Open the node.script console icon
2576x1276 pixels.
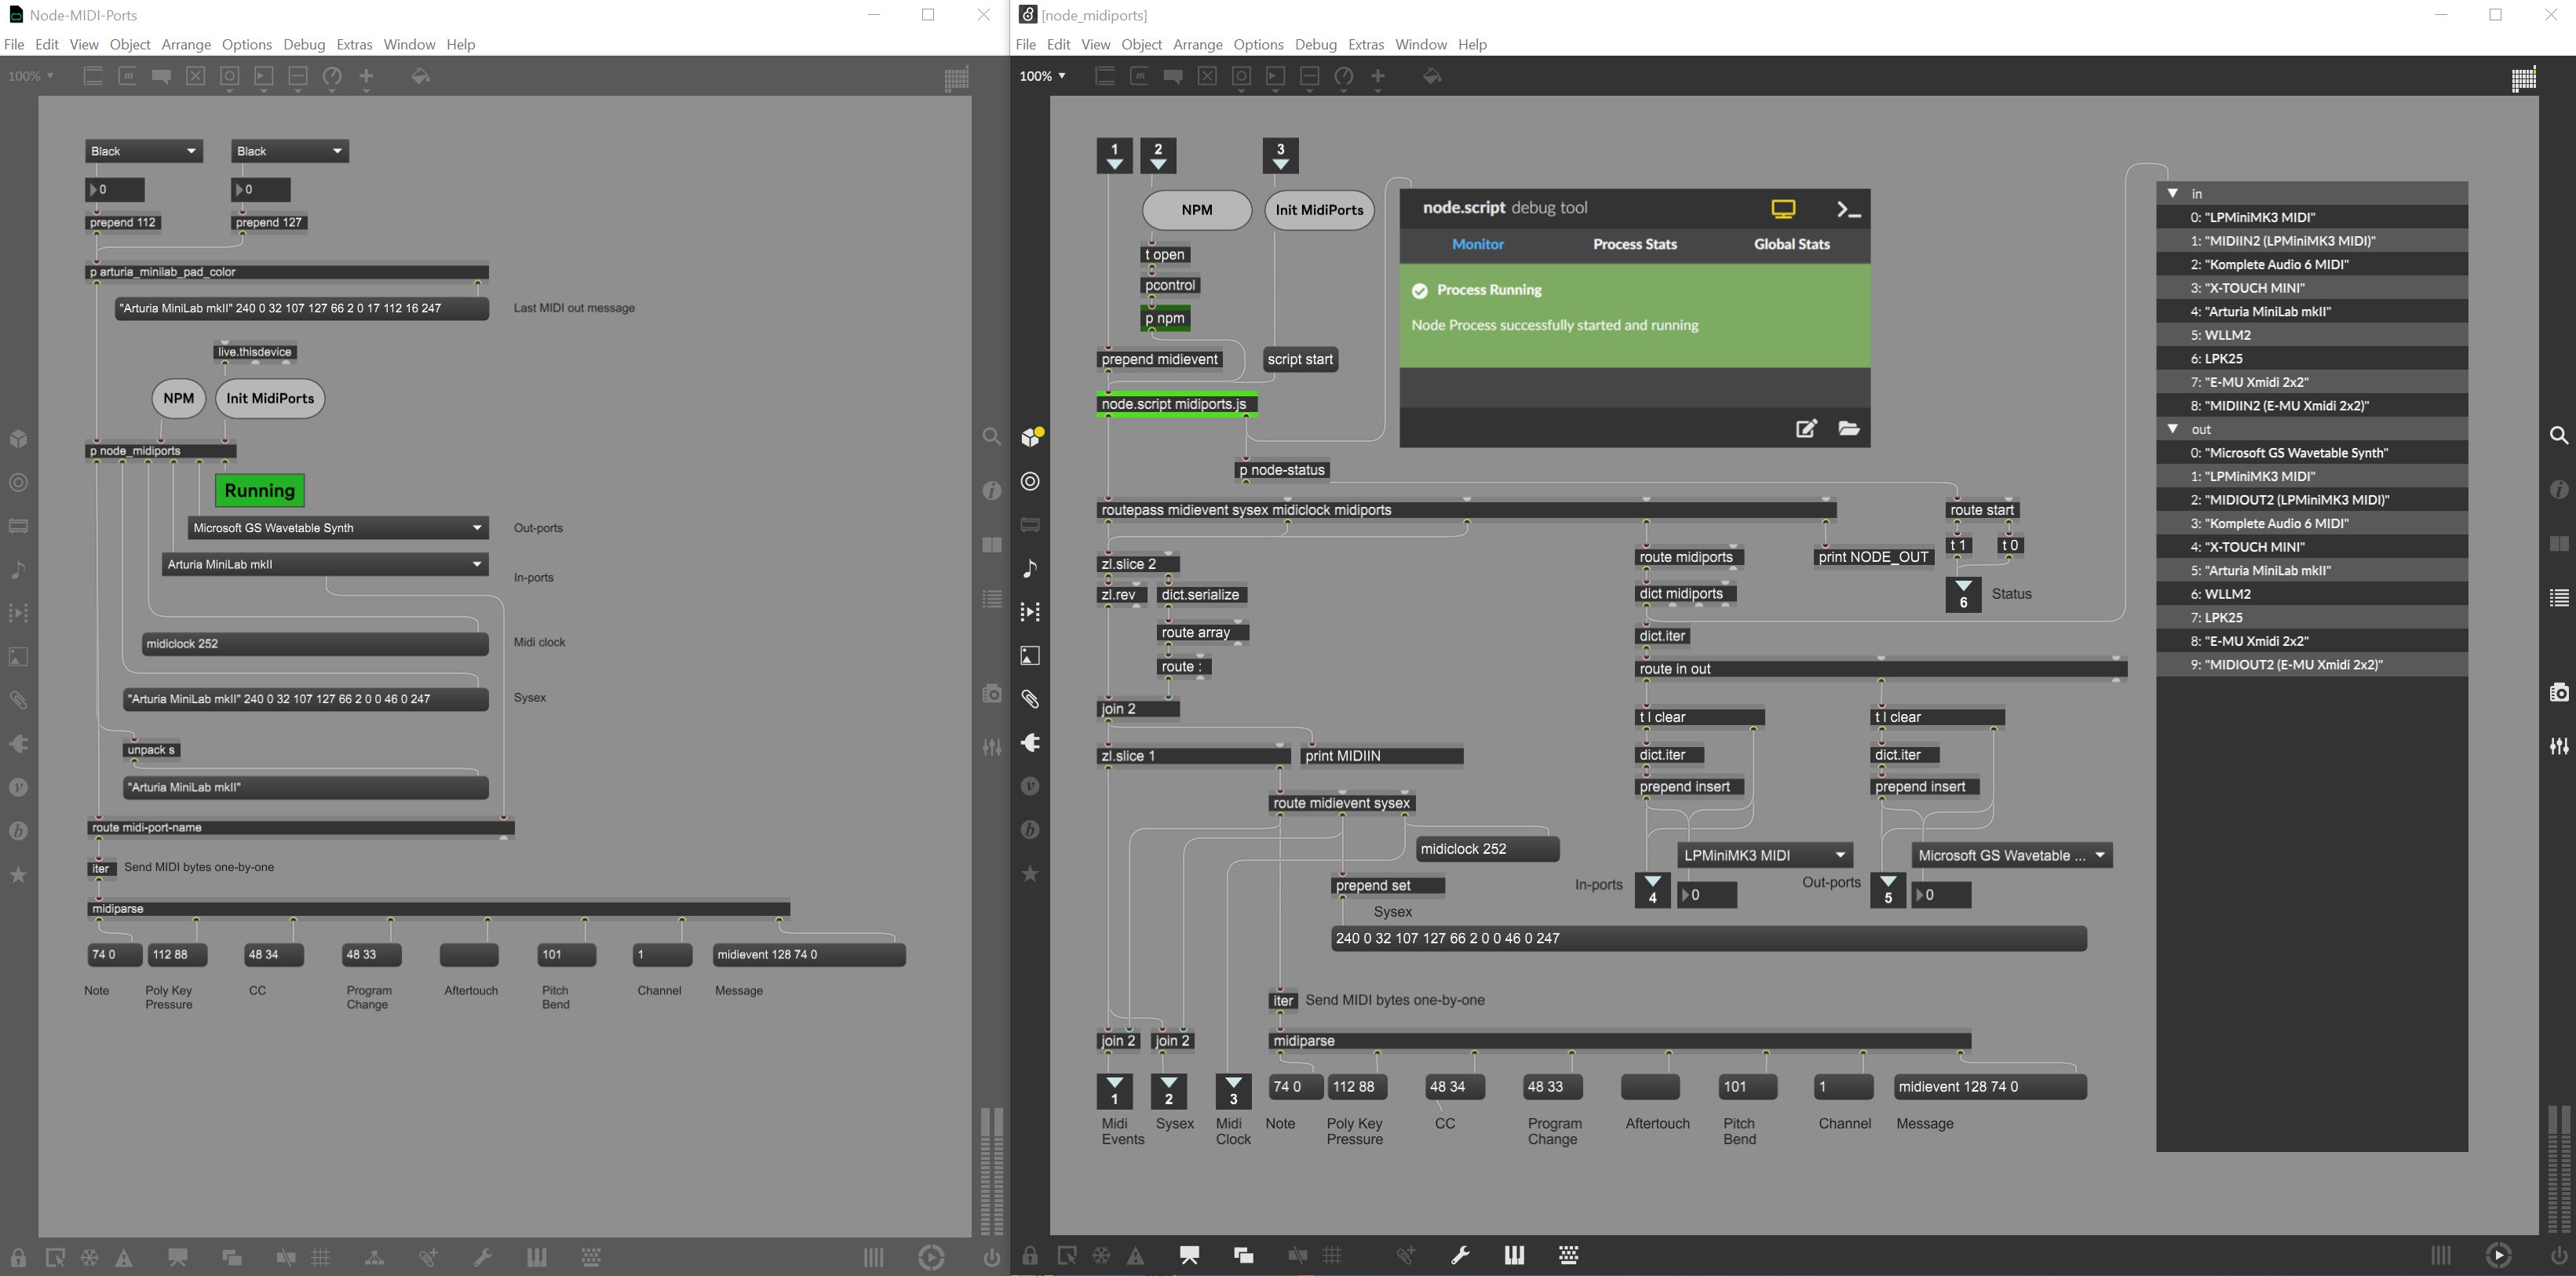pyautogui.click(x=1848, y=209)
